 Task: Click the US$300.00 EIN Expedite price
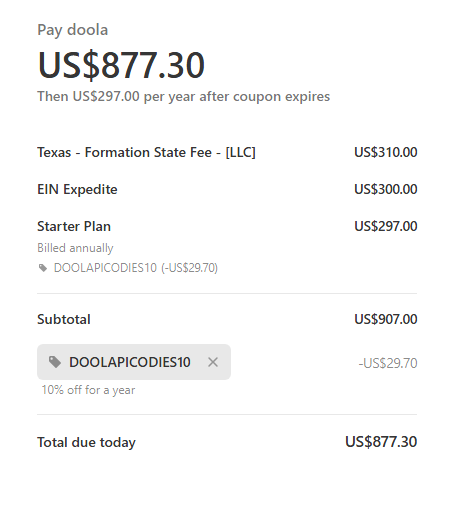[386, 189]
